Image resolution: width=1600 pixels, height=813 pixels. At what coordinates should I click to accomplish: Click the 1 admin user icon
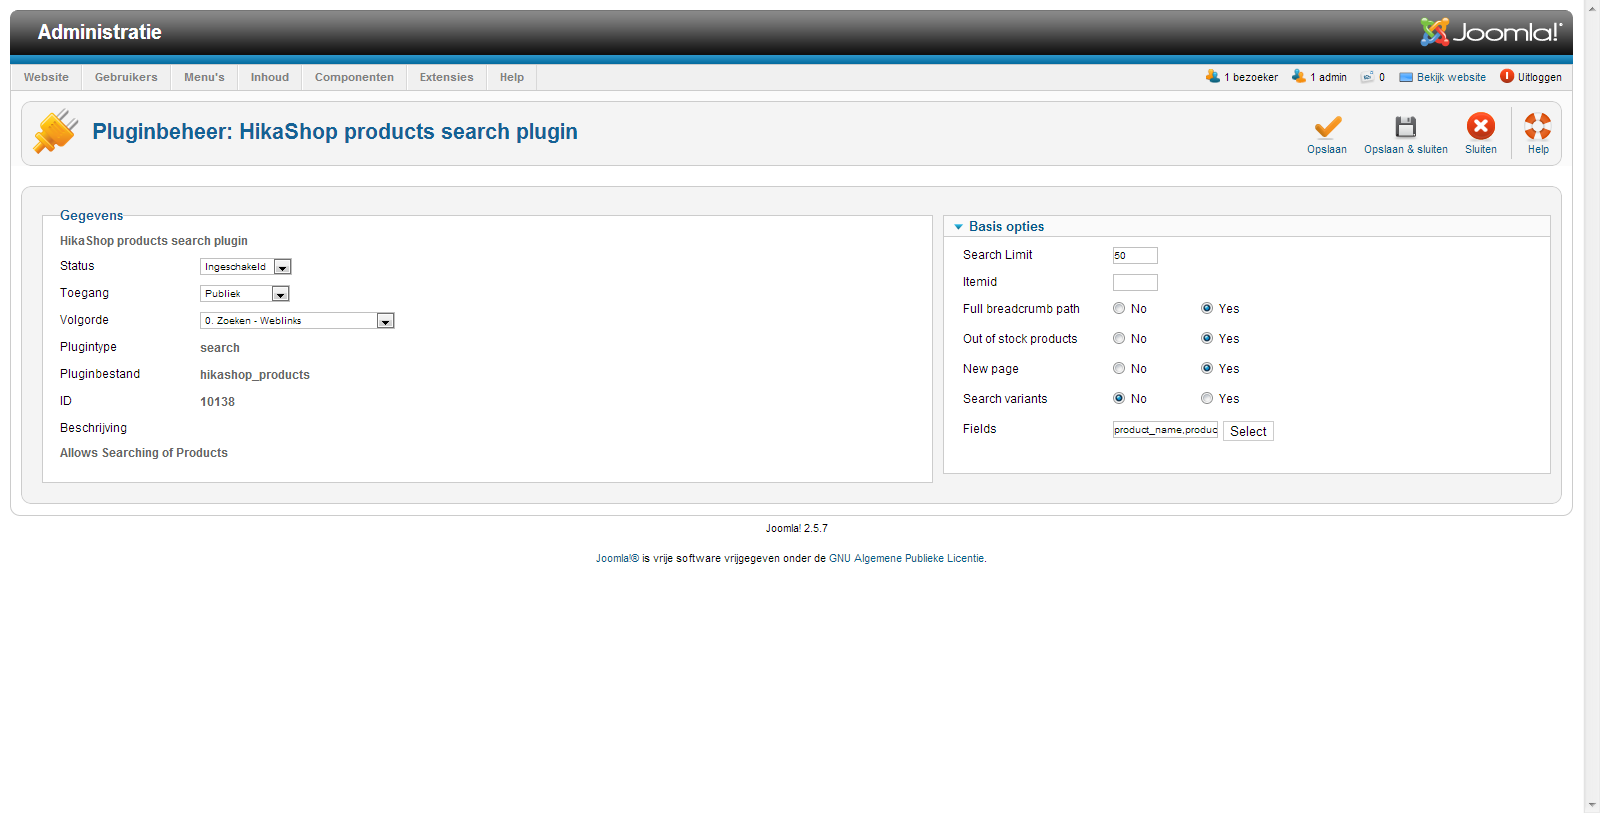[x=1299, y=76]
